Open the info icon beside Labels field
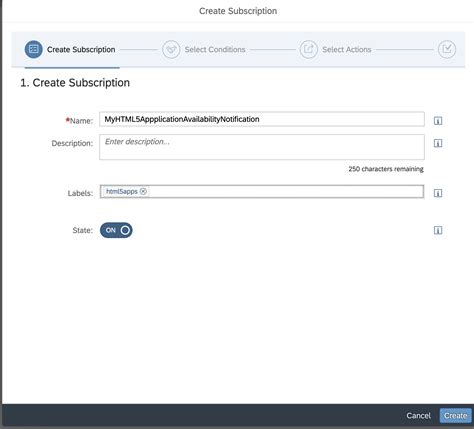The width and height of the screenshot is (474, 429). pyautogui.click(x=438, y=193)
